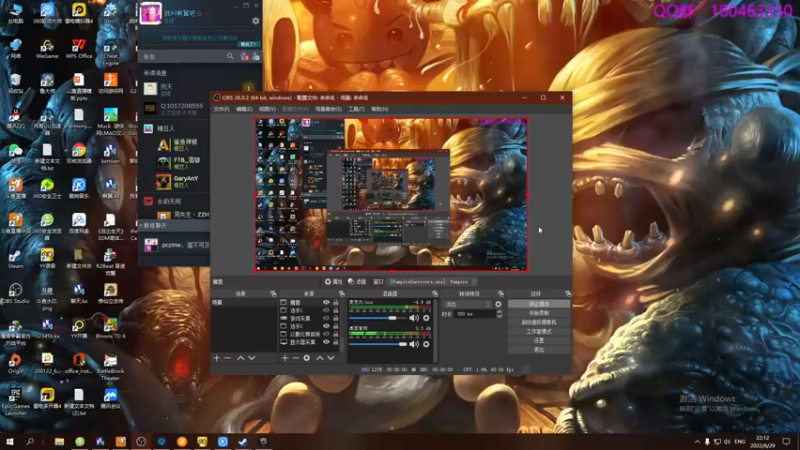Open 帮助(H) menu in OBS
800x450 pixels.
point(380,109)
